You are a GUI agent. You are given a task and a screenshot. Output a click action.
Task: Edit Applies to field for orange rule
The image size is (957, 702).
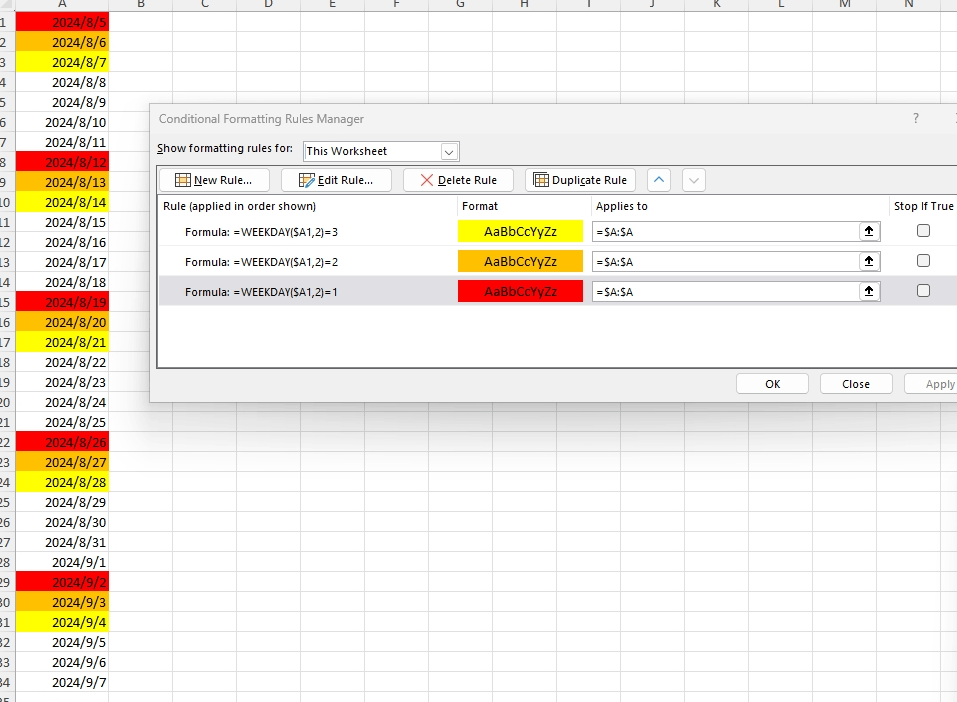point(726,261)
